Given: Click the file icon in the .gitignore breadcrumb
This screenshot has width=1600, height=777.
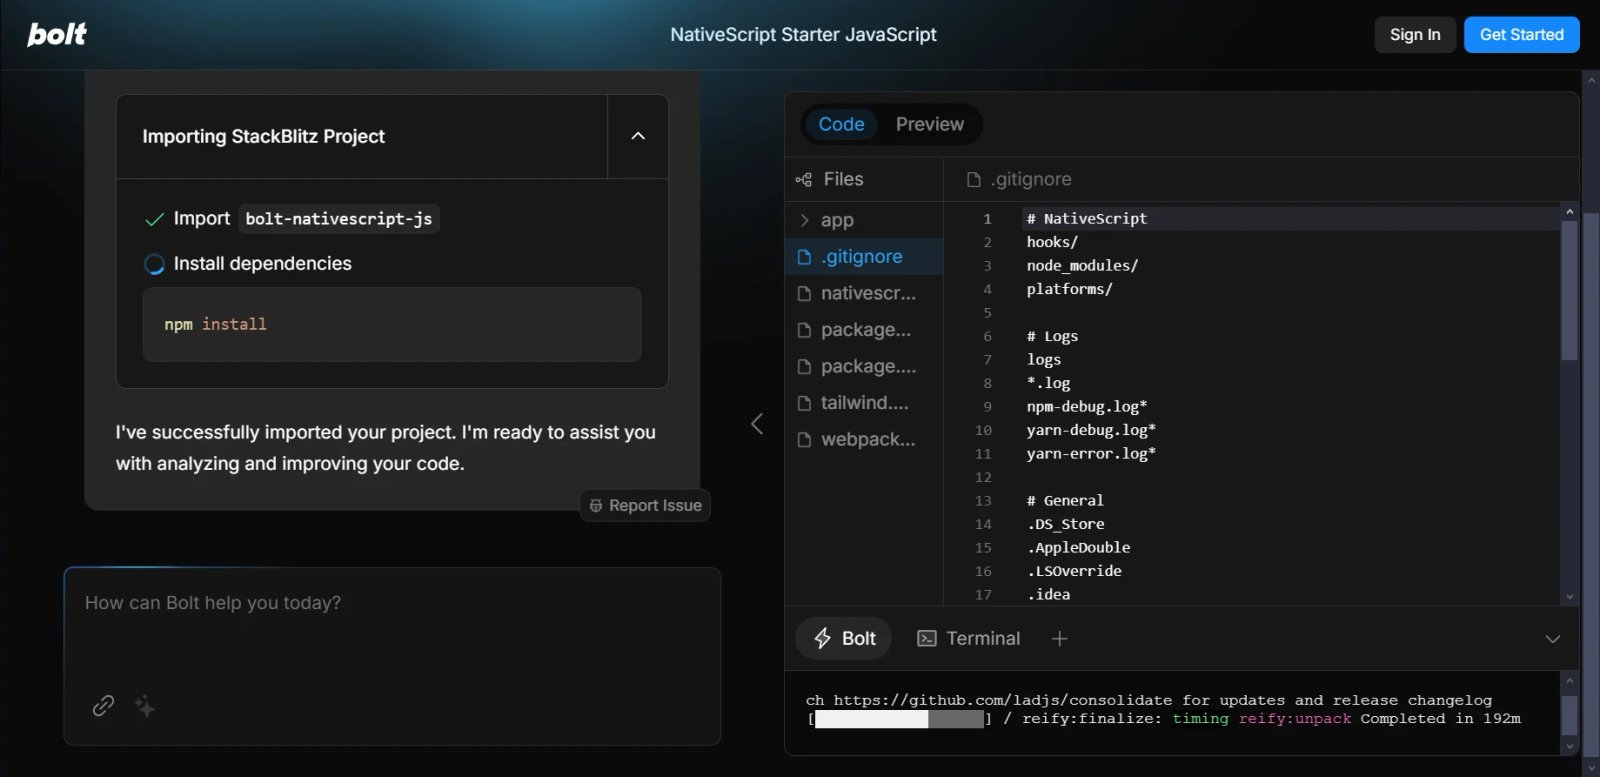Looking at the screenshot, I should tap(974, 180).
